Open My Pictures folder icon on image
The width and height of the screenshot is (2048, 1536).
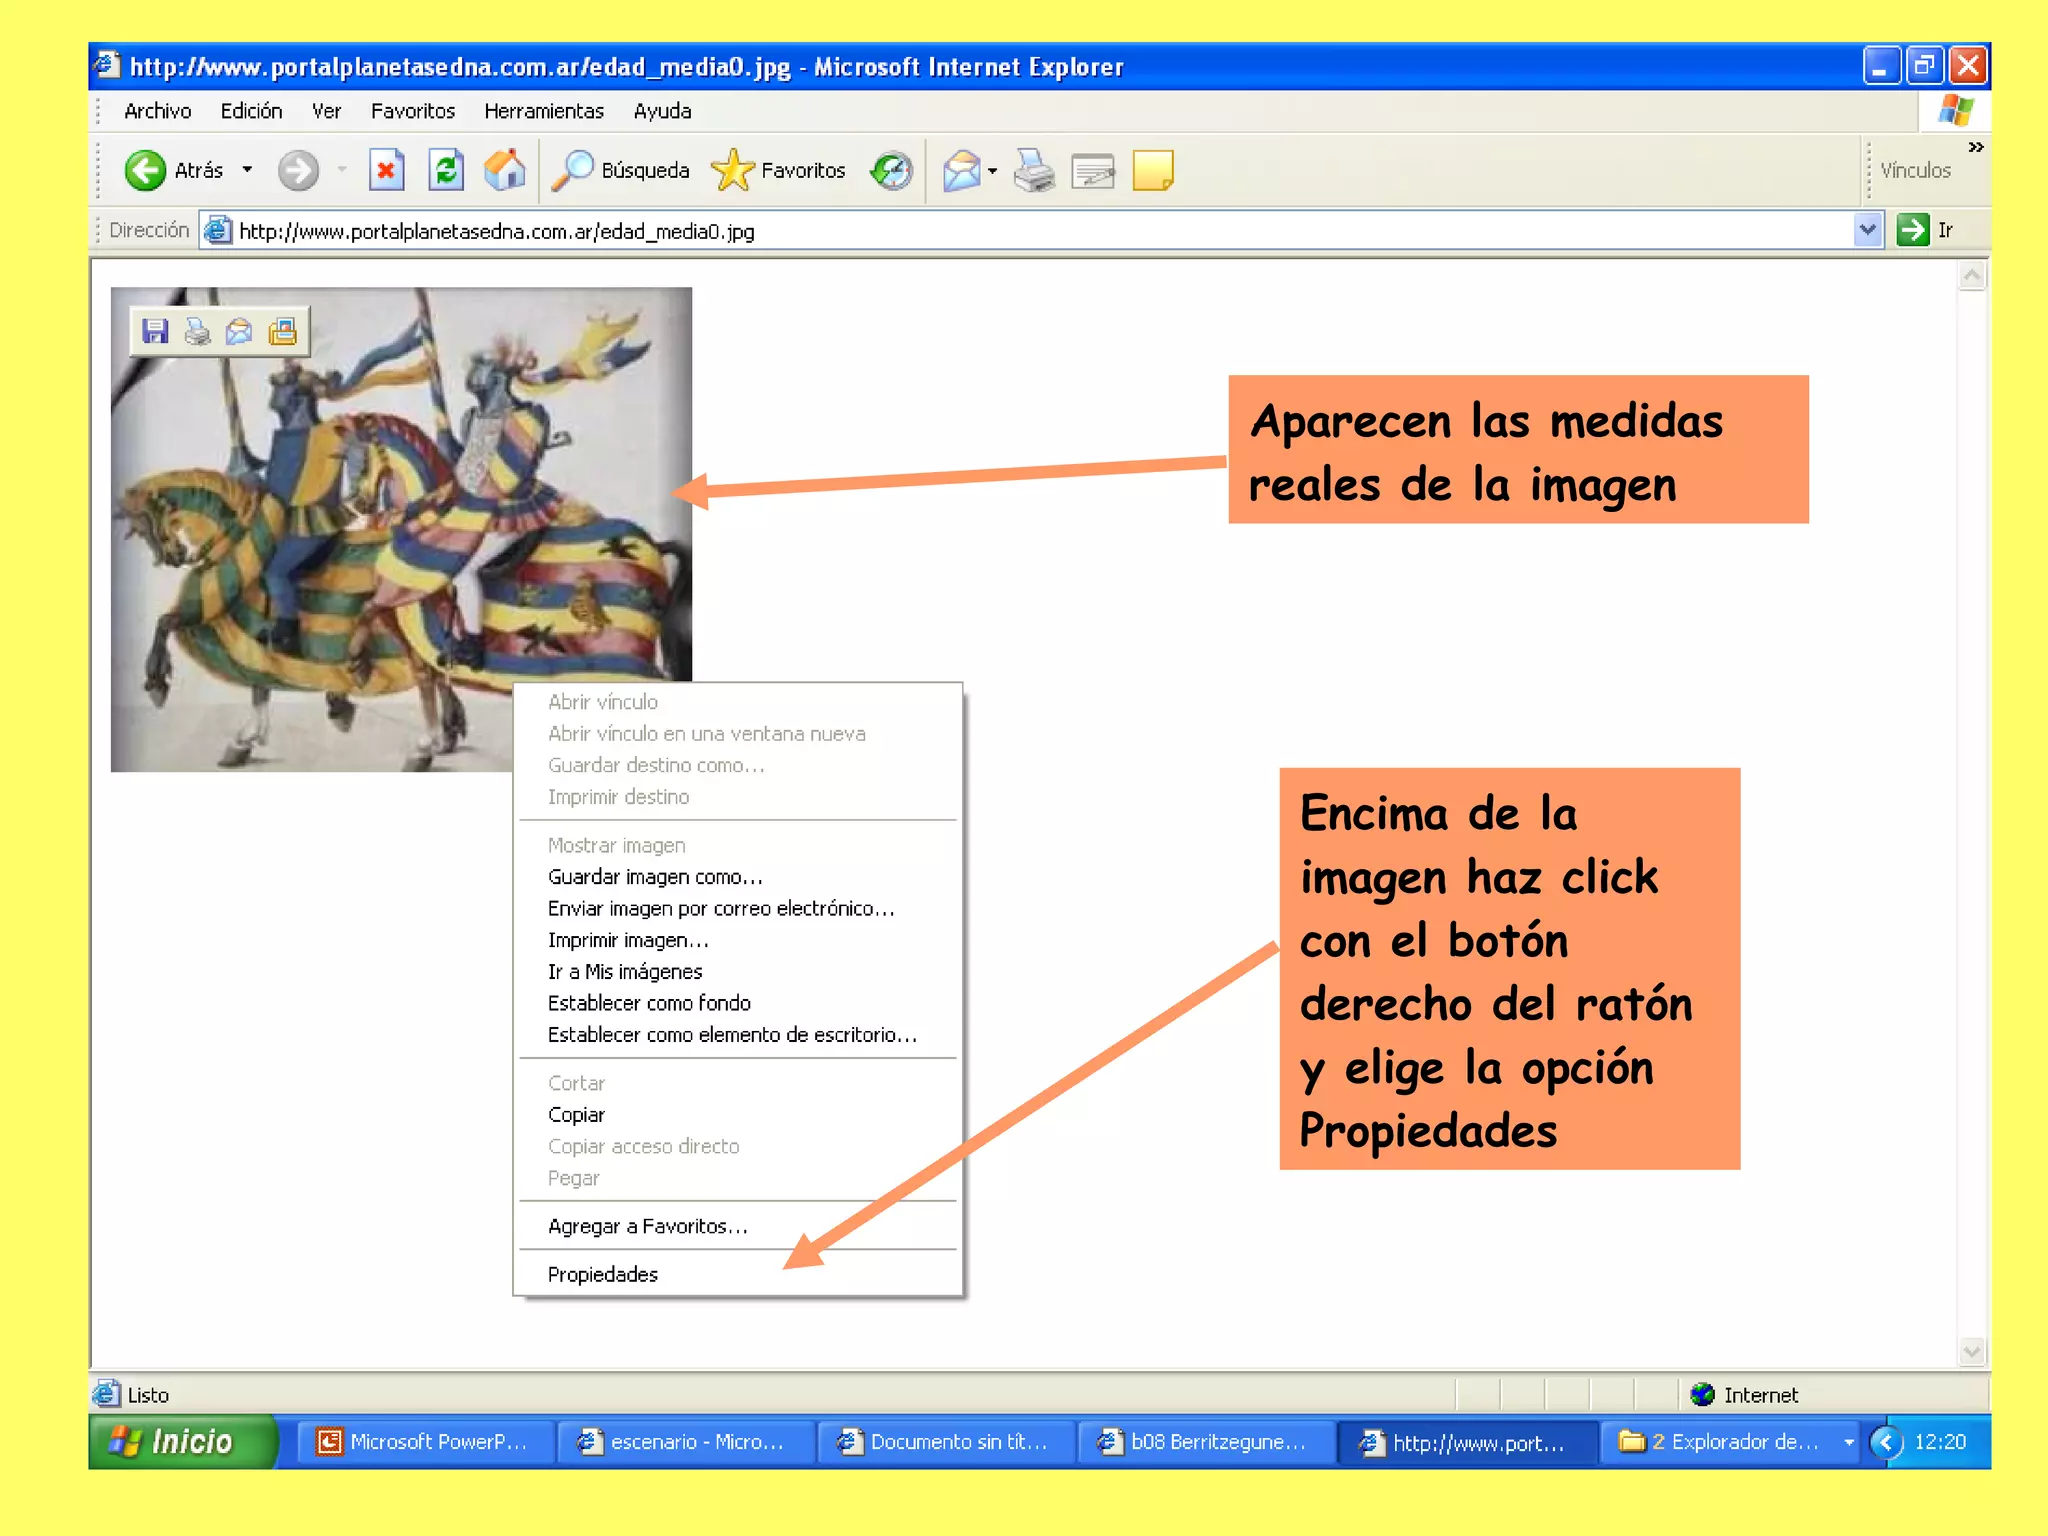283,331
